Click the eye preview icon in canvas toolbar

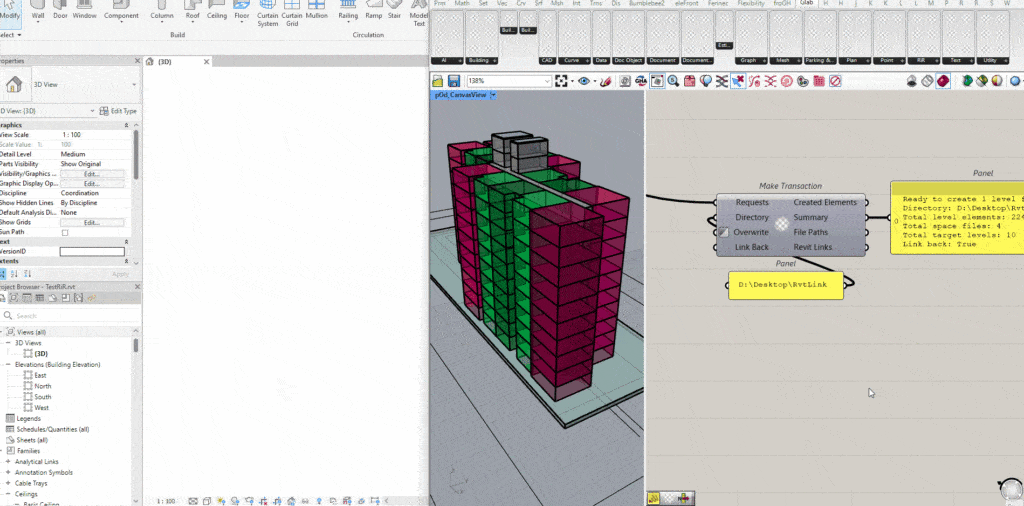(584, 81)
